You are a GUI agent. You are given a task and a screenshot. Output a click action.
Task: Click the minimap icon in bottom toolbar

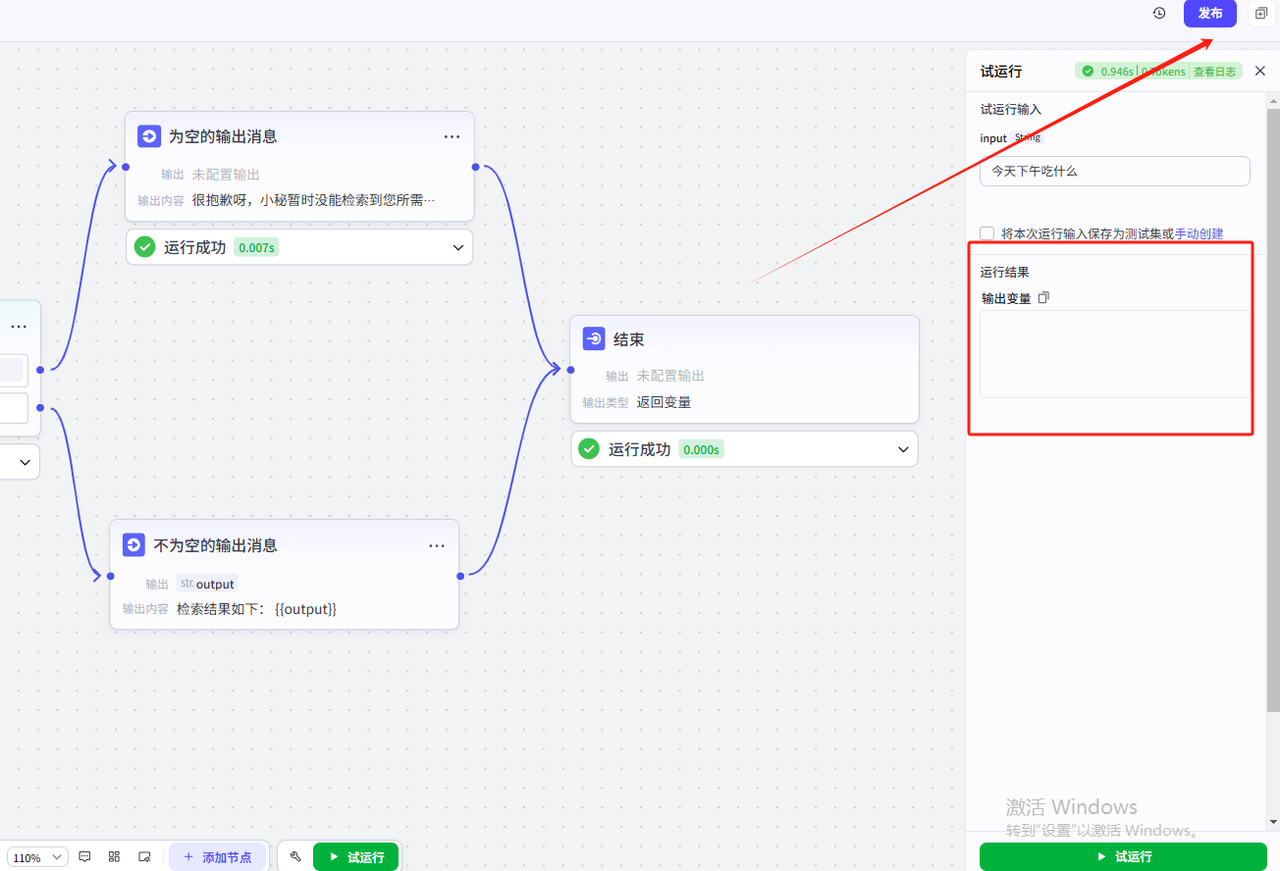click(144, 857)
